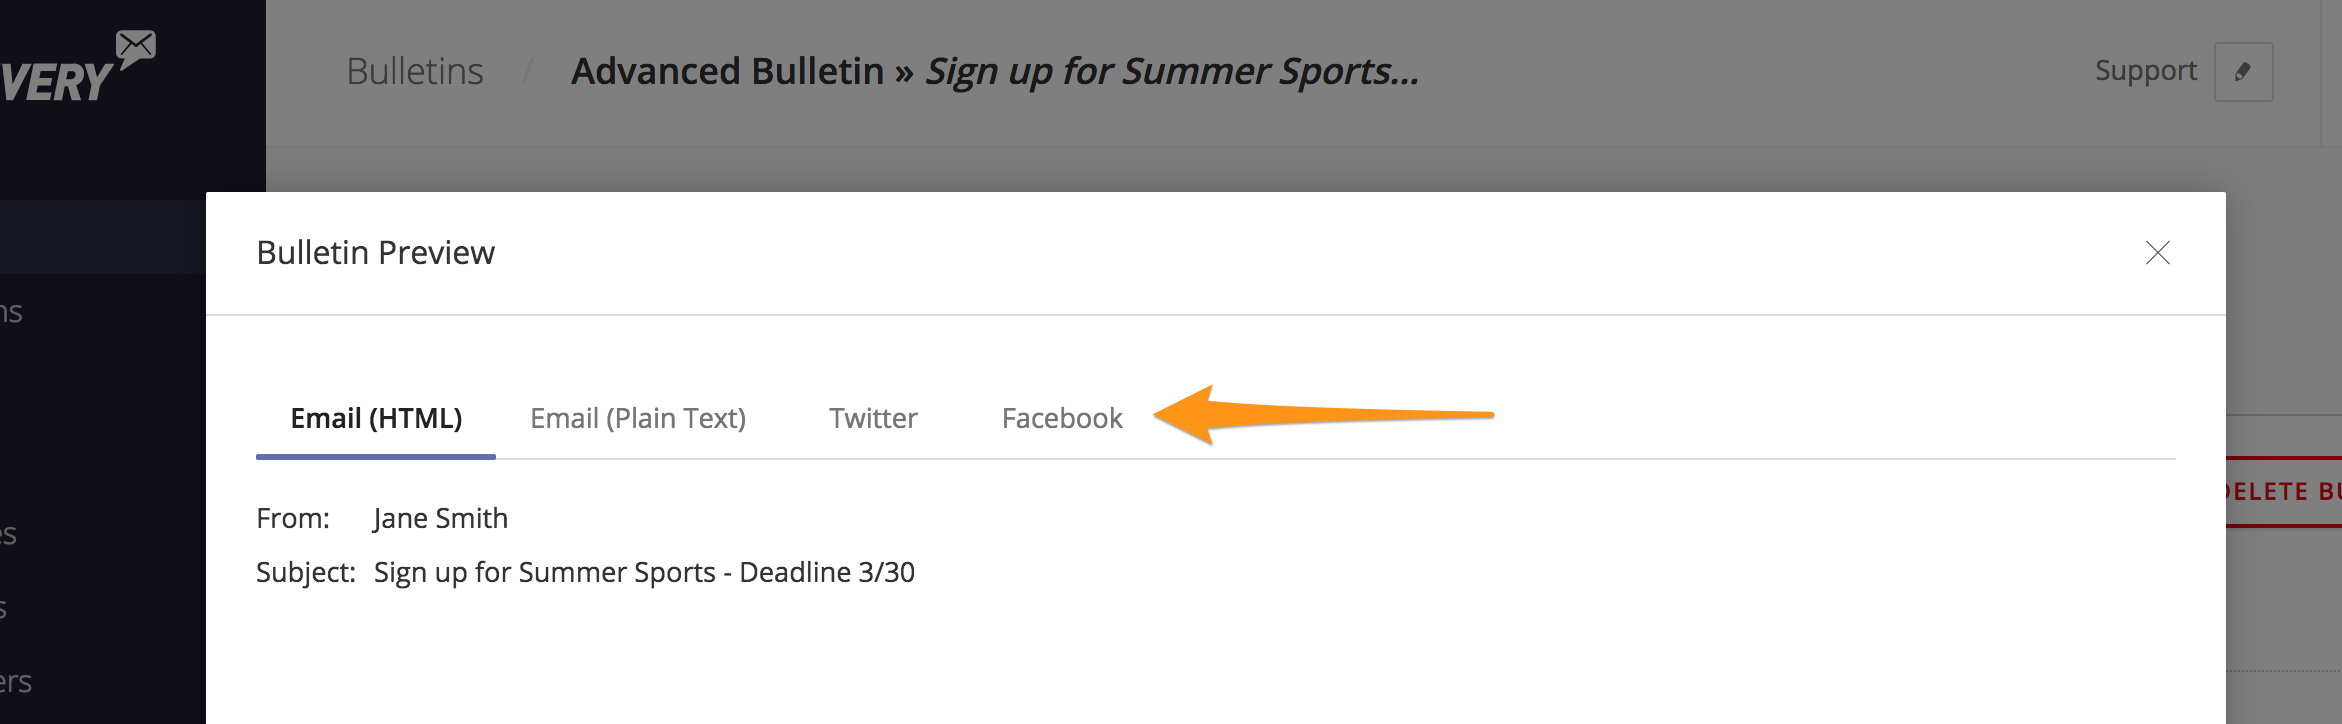2342x724 pixels.
Task: Select the highlighted active sidebar item
Action: (102, 237)
